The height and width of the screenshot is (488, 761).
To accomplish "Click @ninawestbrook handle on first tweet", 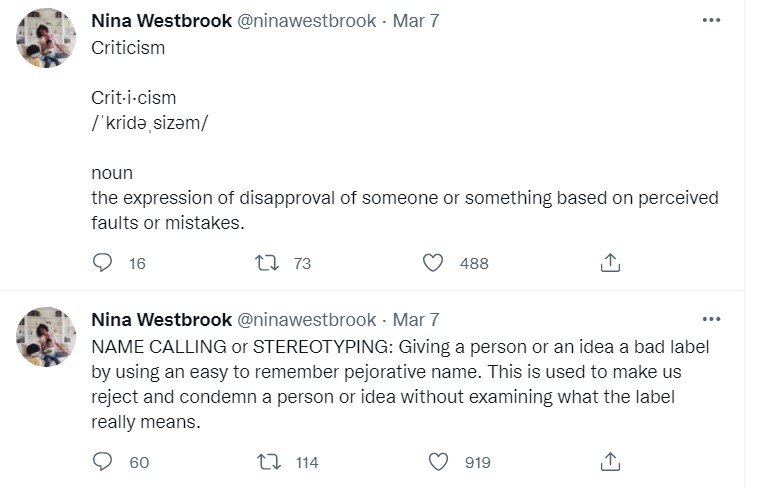I will (x=305, y=21).
